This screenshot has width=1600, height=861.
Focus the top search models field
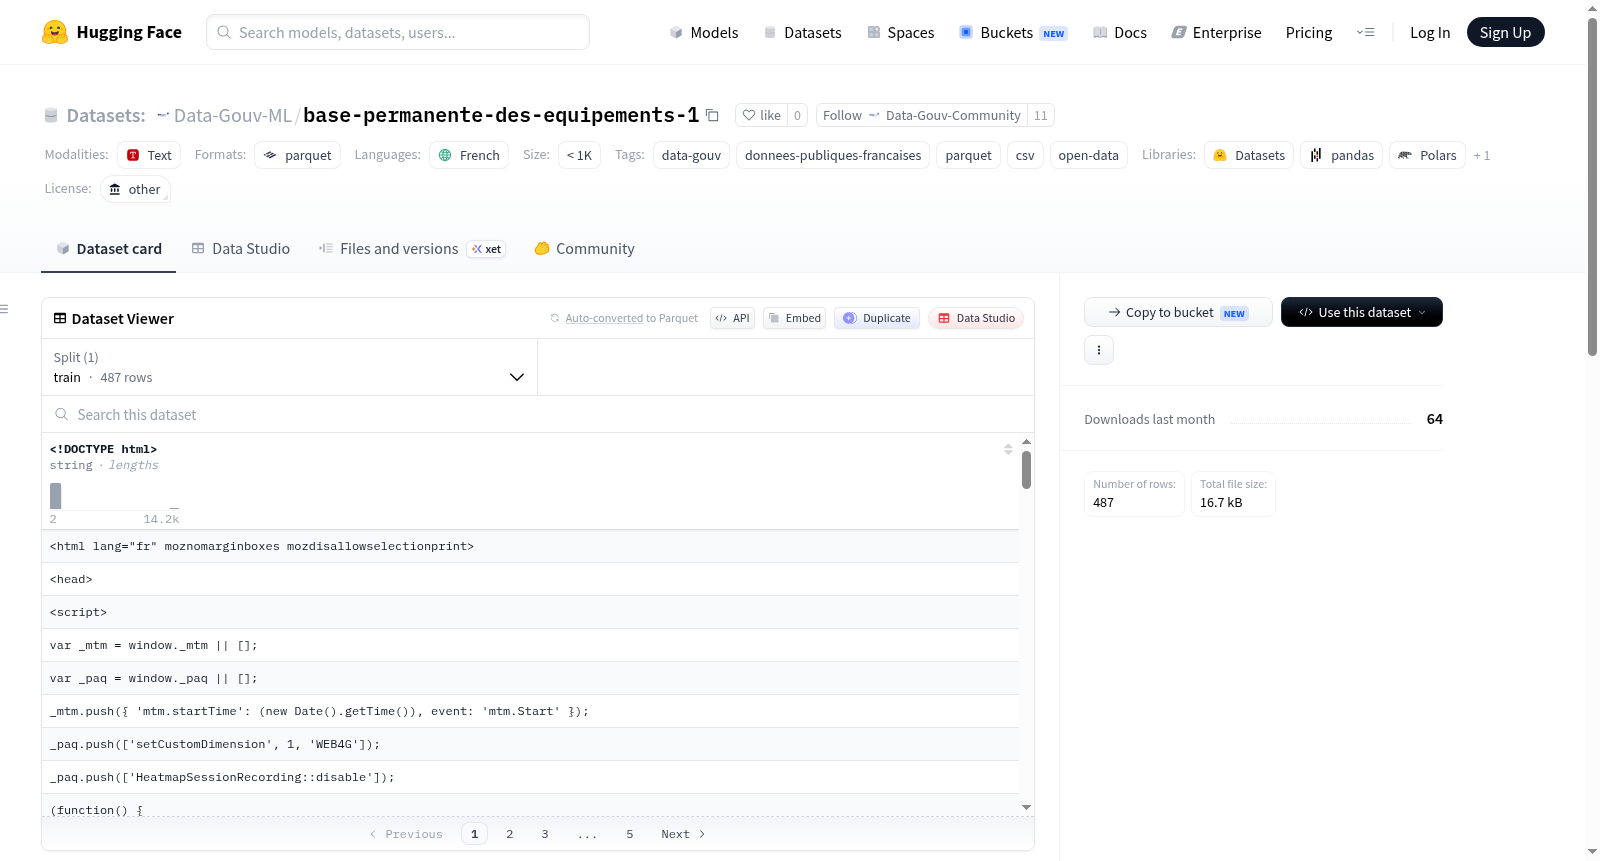tap(398, 32)
